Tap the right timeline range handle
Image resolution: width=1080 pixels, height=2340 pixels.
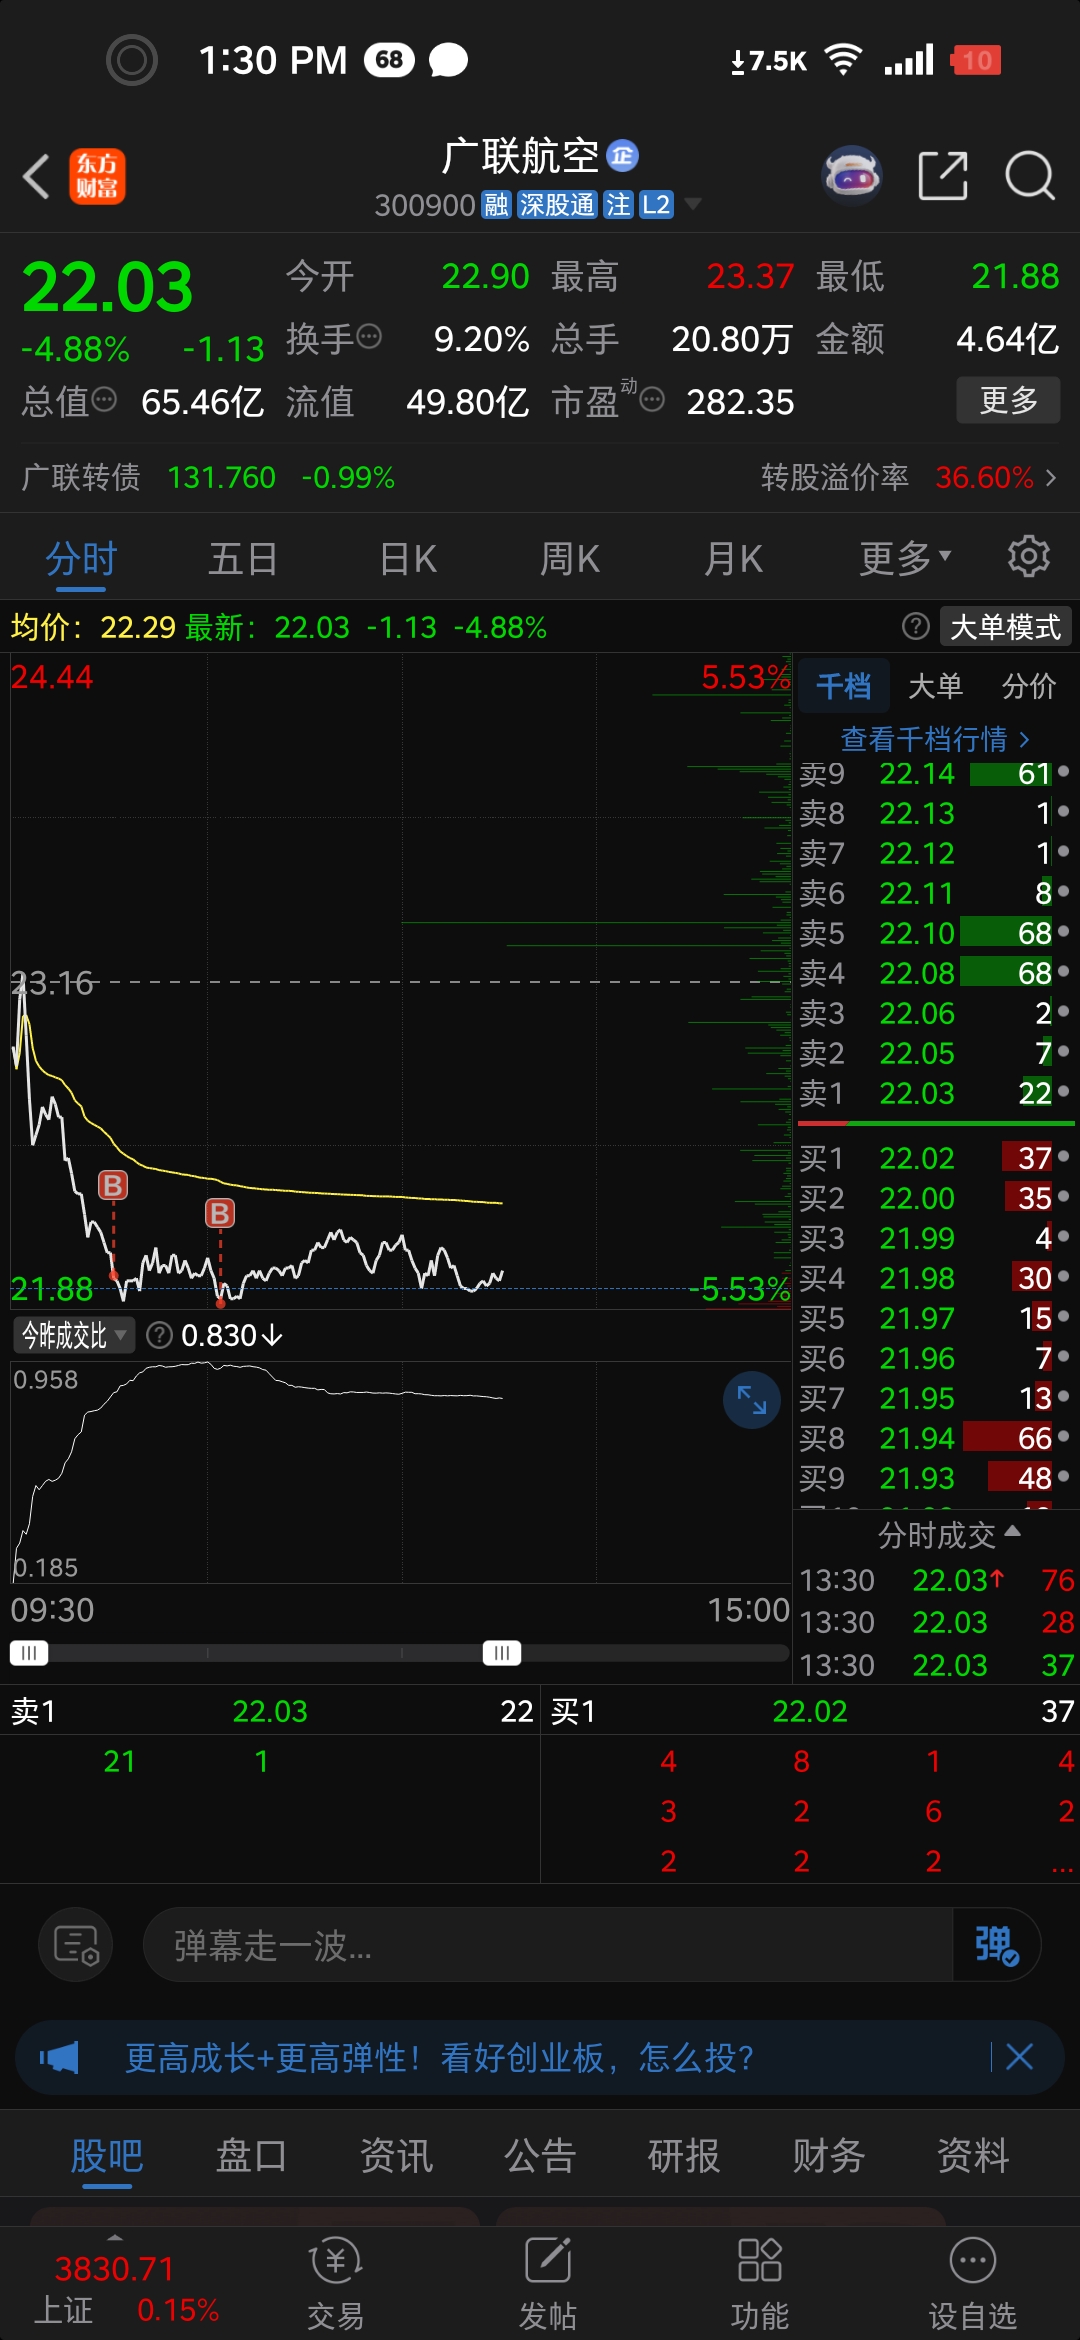coord(502,1653)
